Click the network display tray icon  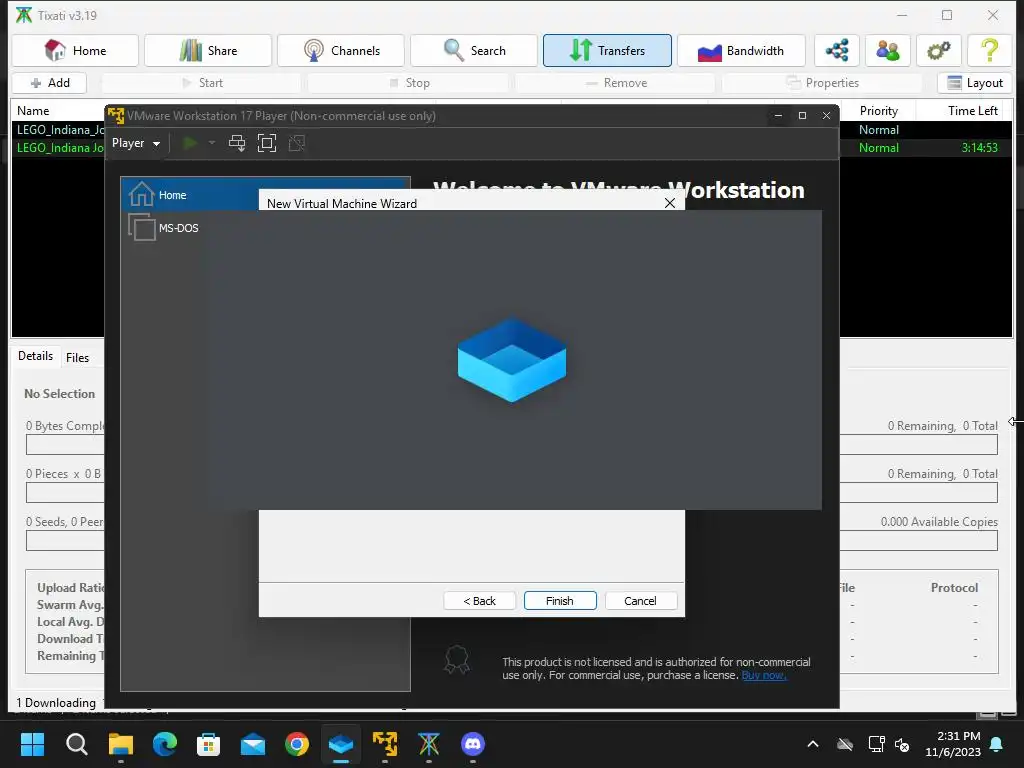(x=876, y=744)
